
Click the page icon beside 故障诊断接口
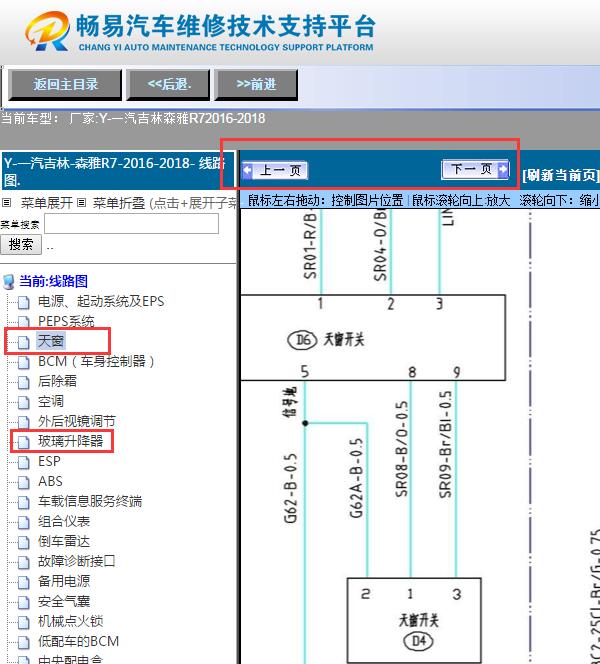(24, 562)
